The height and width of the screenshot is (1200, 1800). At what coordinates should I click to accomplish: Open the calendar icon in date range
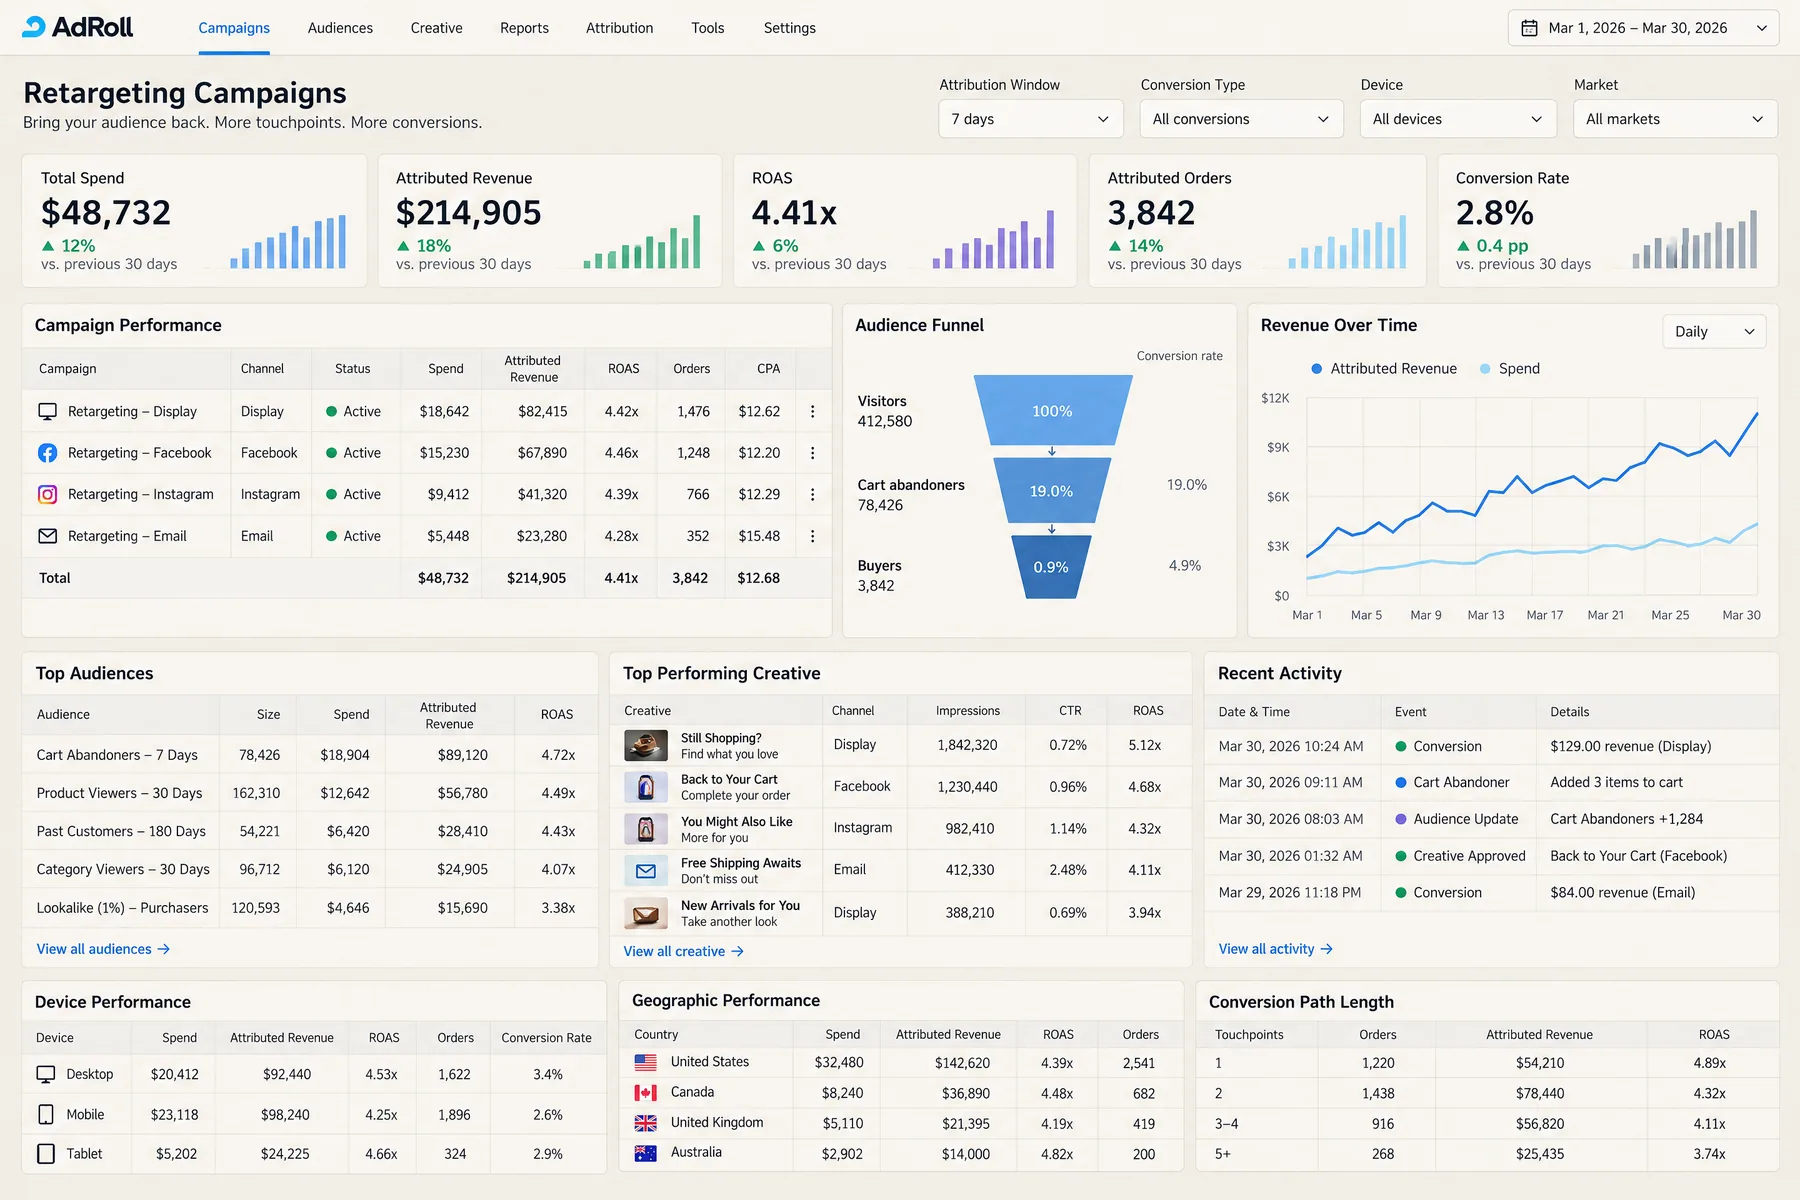(x=1529, y=28)
